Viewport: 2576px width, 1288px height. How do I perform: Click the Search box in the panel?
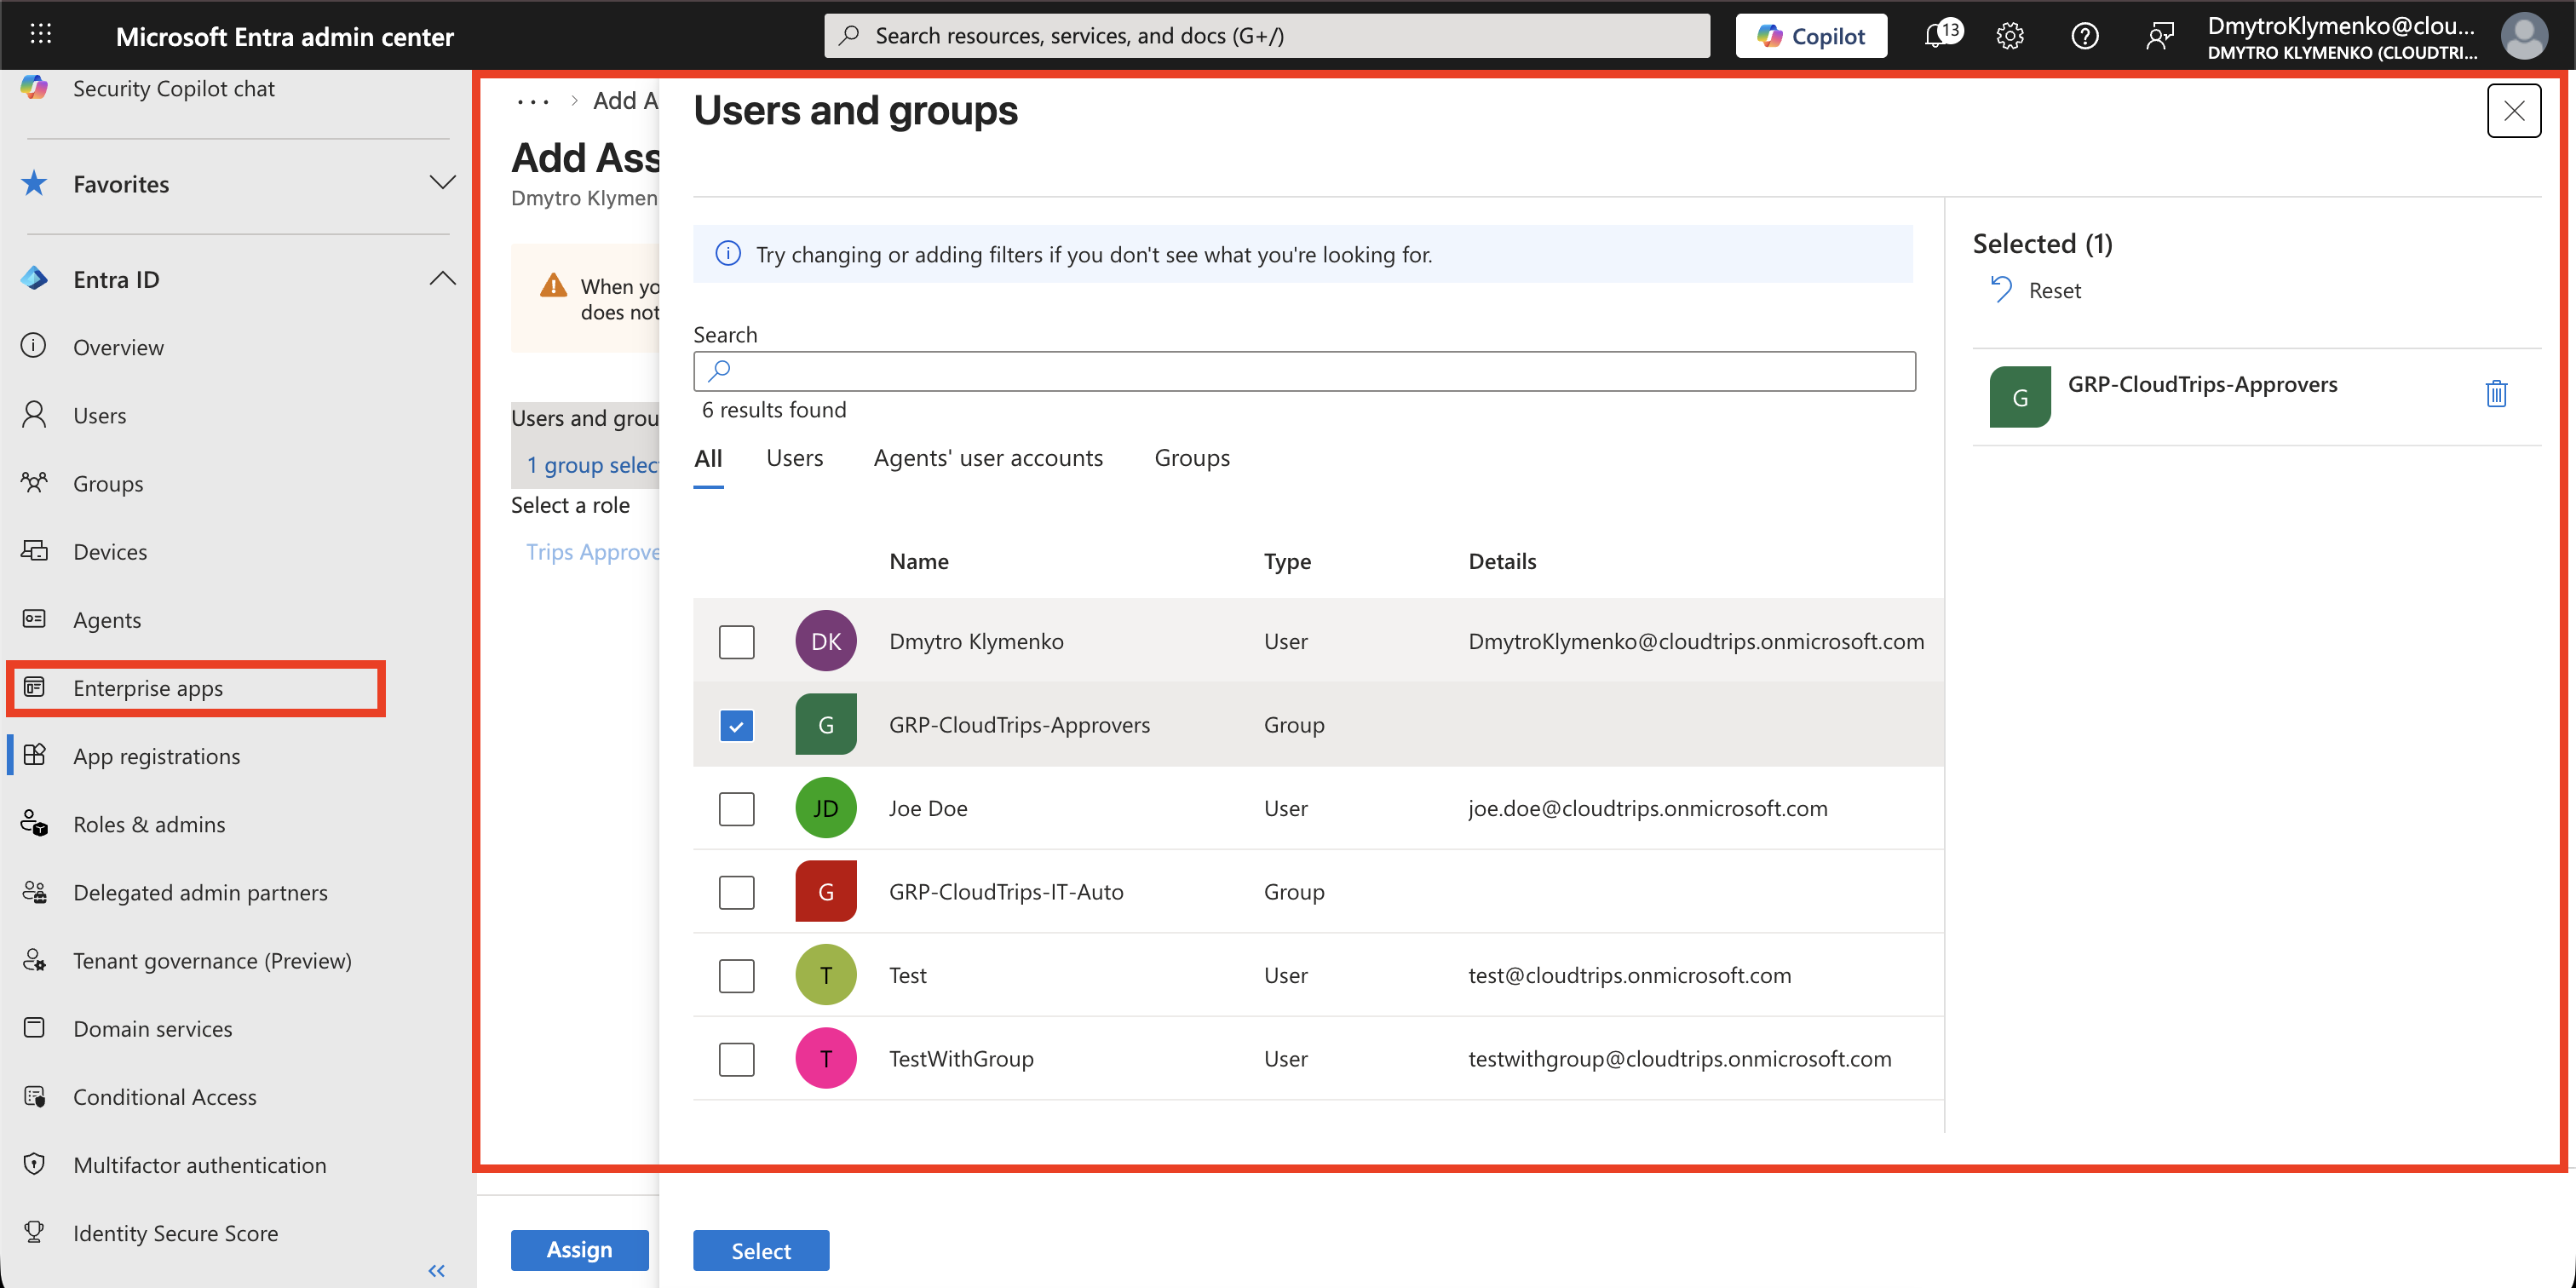coord(1304,371)
